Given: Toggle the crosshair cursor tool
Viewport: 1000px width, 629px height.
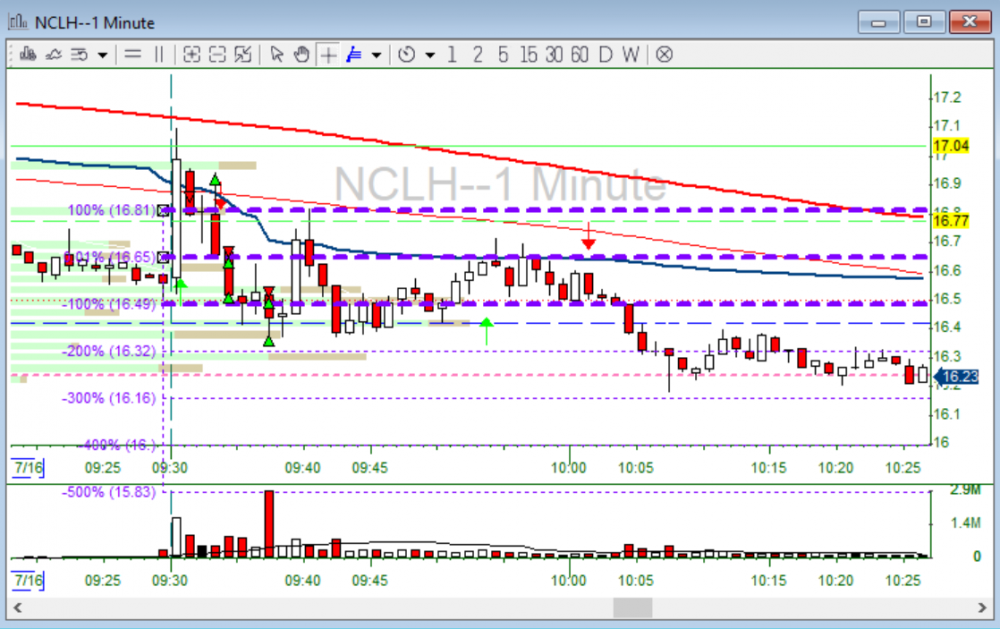Looking at the screenshot, I should [328, 54].
